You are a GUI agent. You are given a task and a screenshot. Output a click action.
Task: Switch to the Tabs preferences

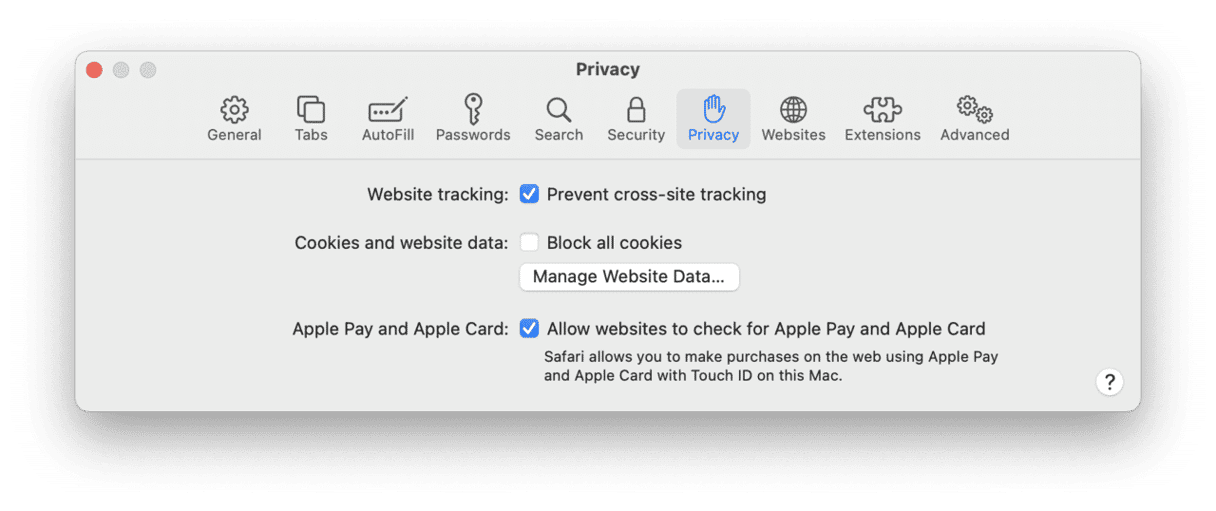(x=311, y=119)
